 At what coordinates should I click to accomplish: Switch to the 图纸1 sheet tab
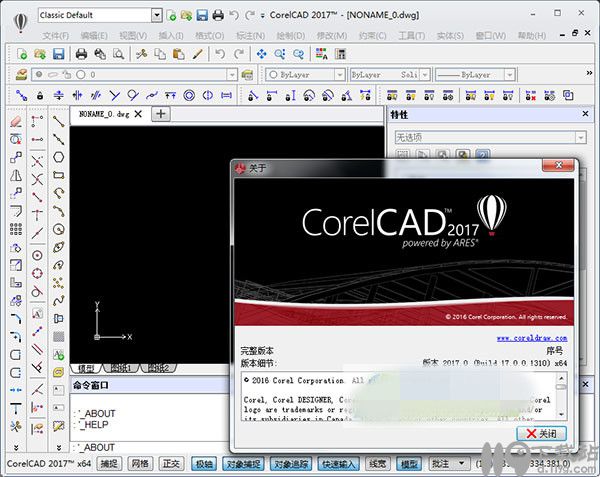pos(121,368)
